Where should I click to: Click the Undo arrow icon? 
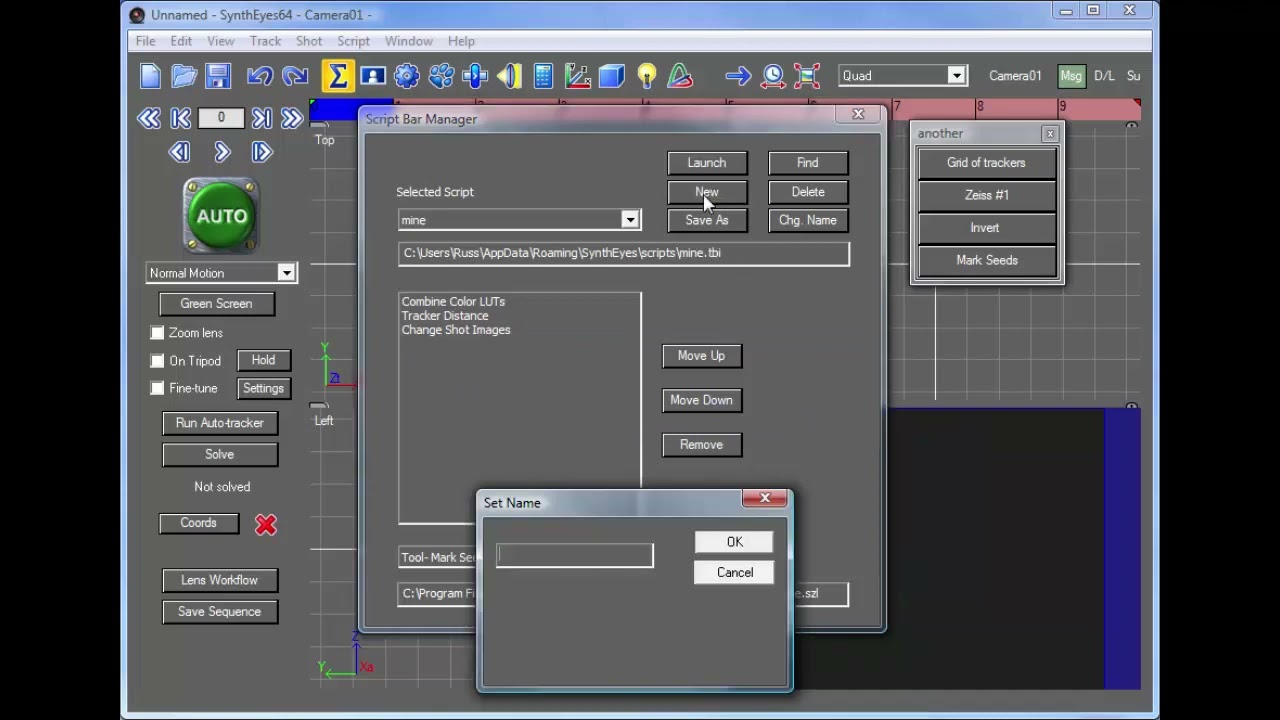(260, 76)
